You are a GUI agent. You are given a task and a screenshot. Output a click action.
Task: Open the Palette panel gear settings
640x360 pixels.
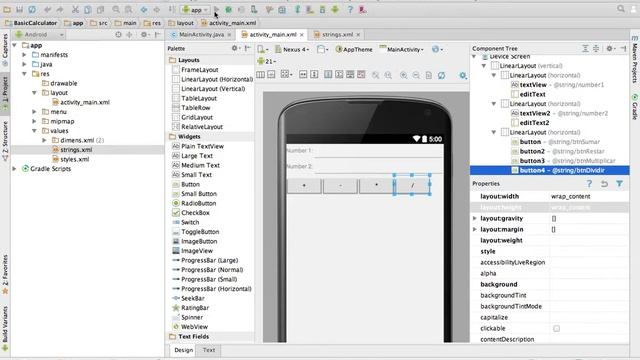tap(235, 48)
